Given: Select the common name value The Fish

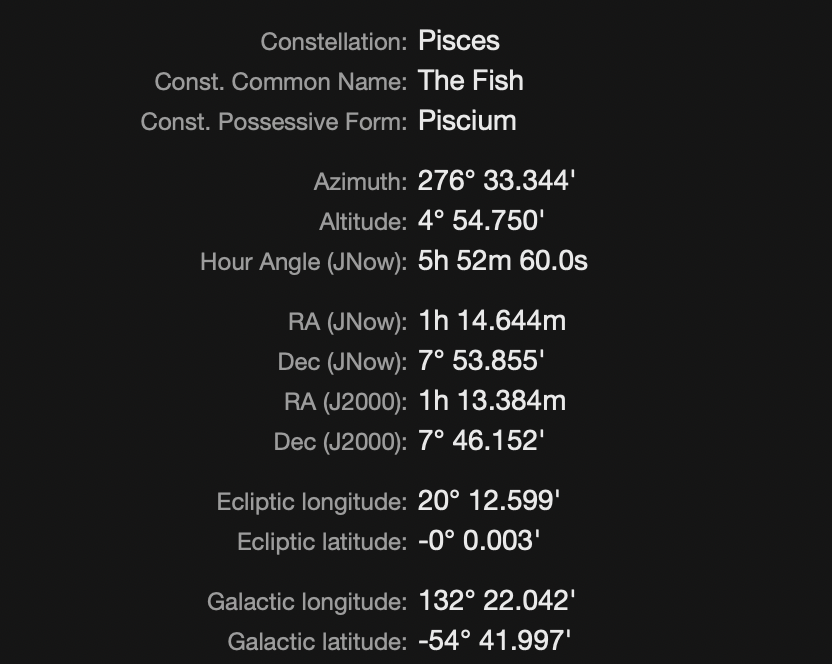Looking at the screenshot, I should point(471,81).
